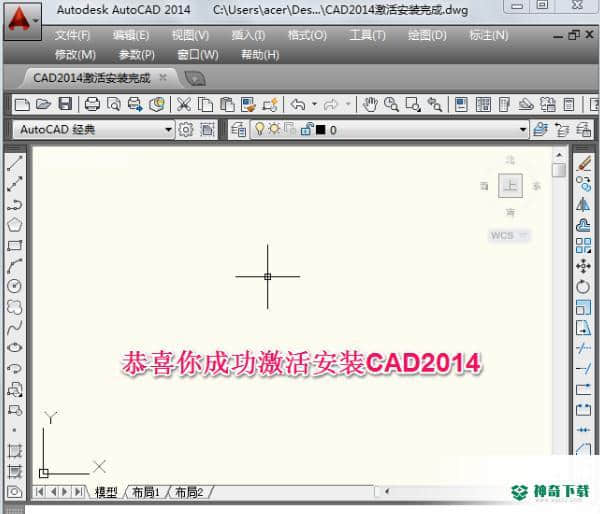Viewport: 600px width, 514px height.
Task: Select the 模型 model tab
Action: pos(106,492)
